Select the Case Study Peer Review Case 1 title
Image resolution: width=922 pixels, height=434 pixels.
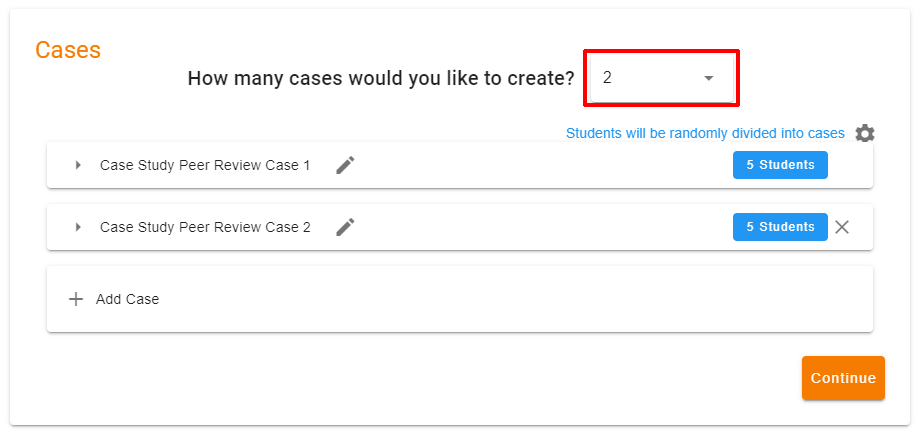pyautogui.click(x=205, y=165)
